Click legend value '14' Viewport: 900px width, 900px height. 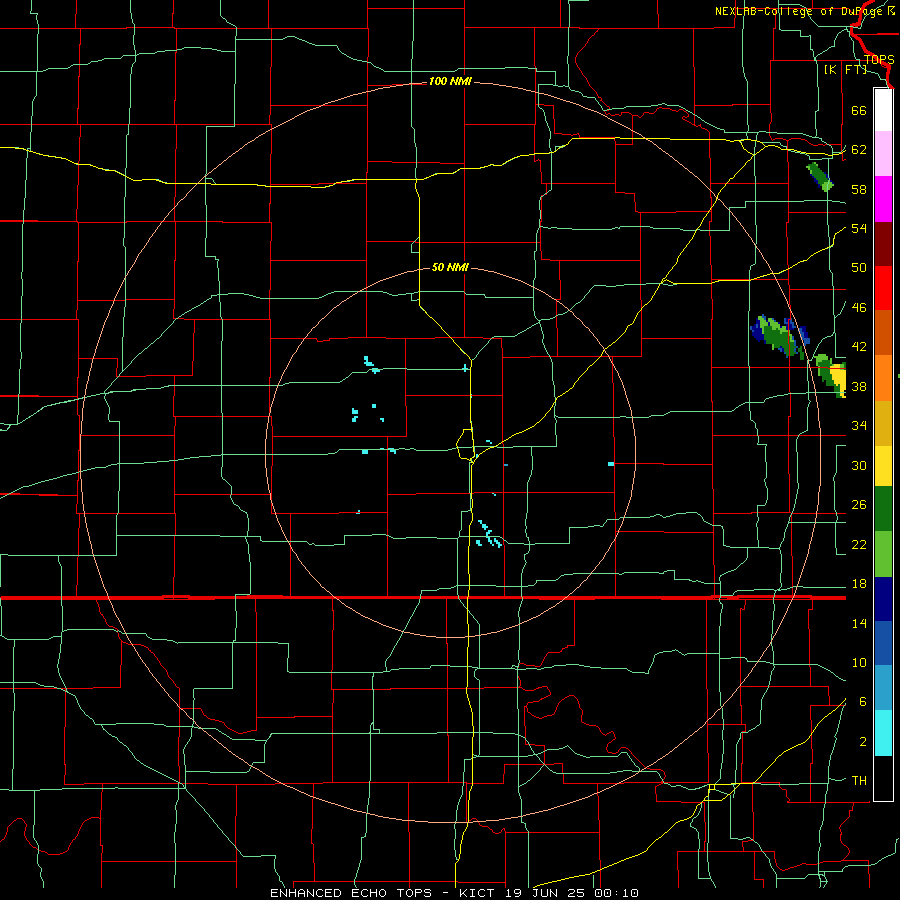coord(859,623)
